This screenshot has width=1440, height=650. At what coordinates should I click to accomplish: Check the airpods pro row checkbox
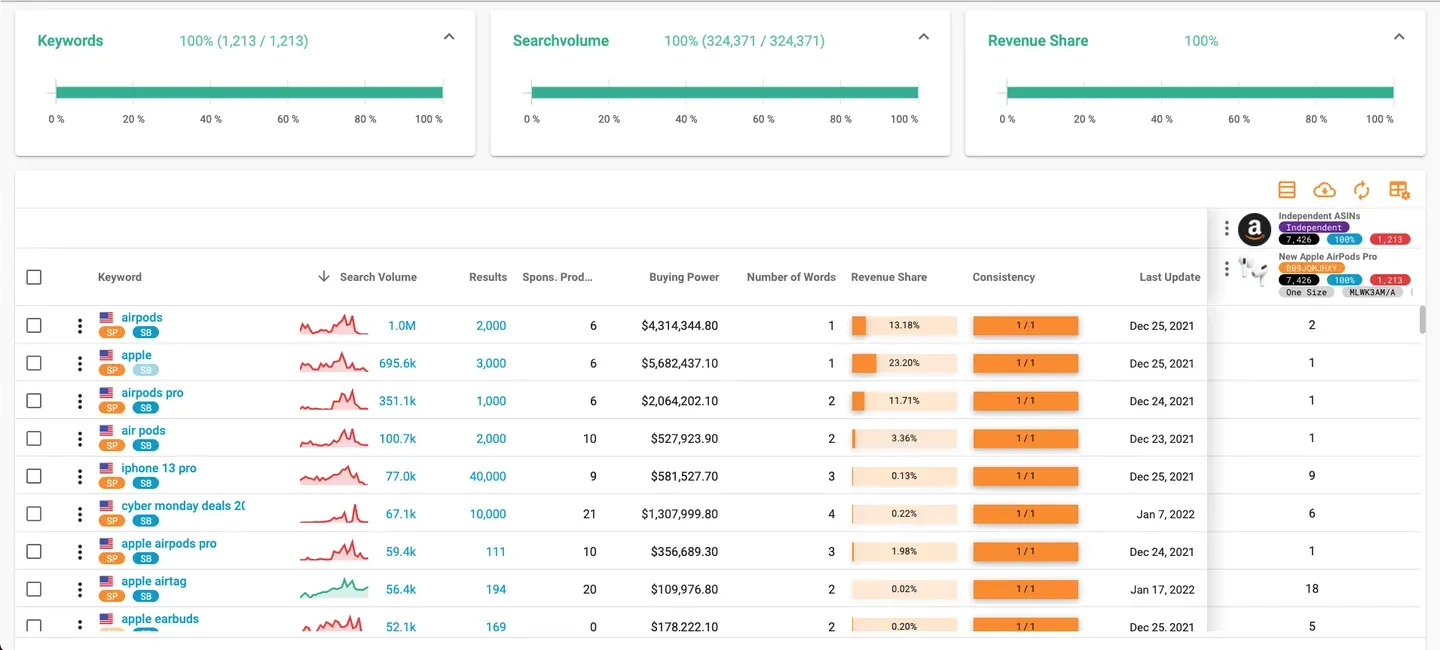tap(34, 401)
